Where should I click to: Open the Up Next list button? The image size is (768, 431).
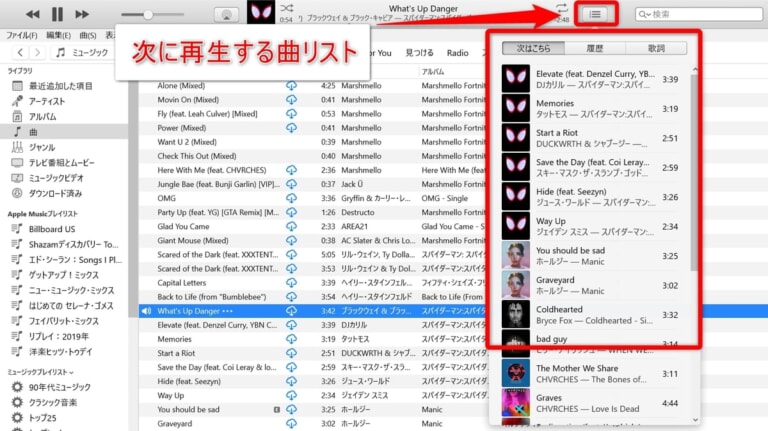595,14
